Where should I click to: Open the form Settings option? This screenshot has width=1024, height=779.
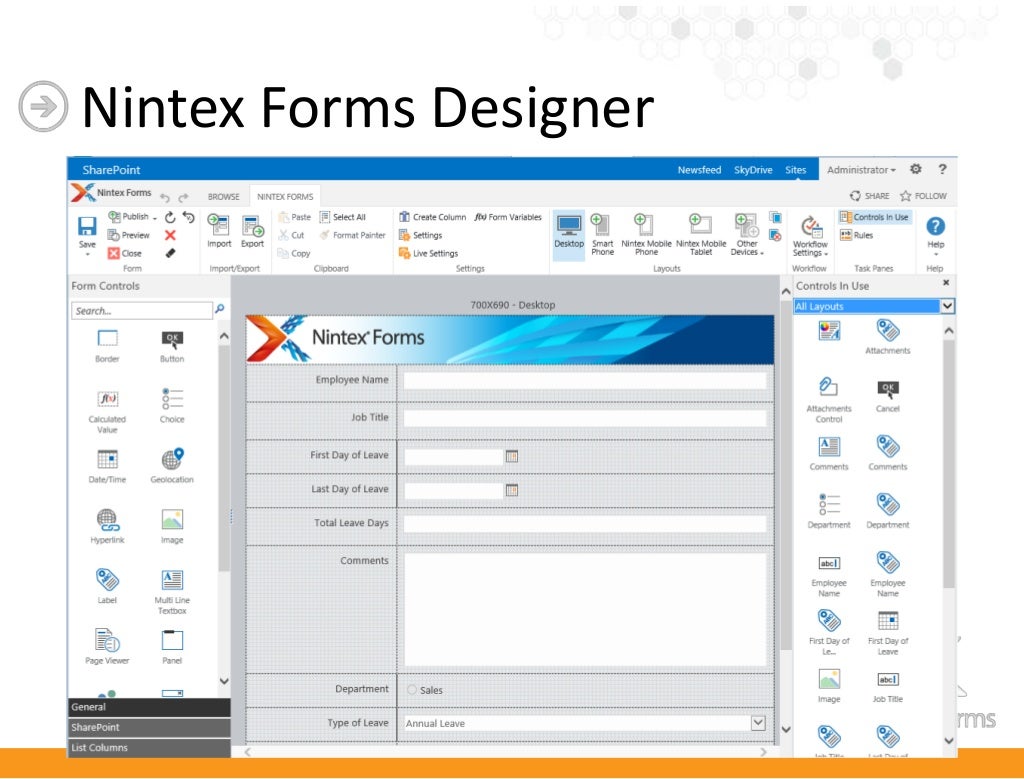click(x=421, y=235)
